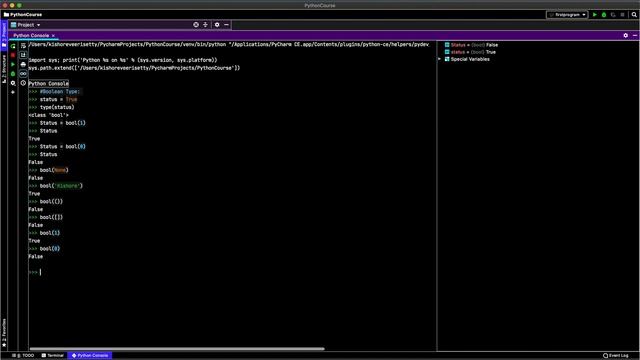The width and height of the screenshot is (640, 360).
Task: Open Favorites side tool tab
Action: (4, 333)
